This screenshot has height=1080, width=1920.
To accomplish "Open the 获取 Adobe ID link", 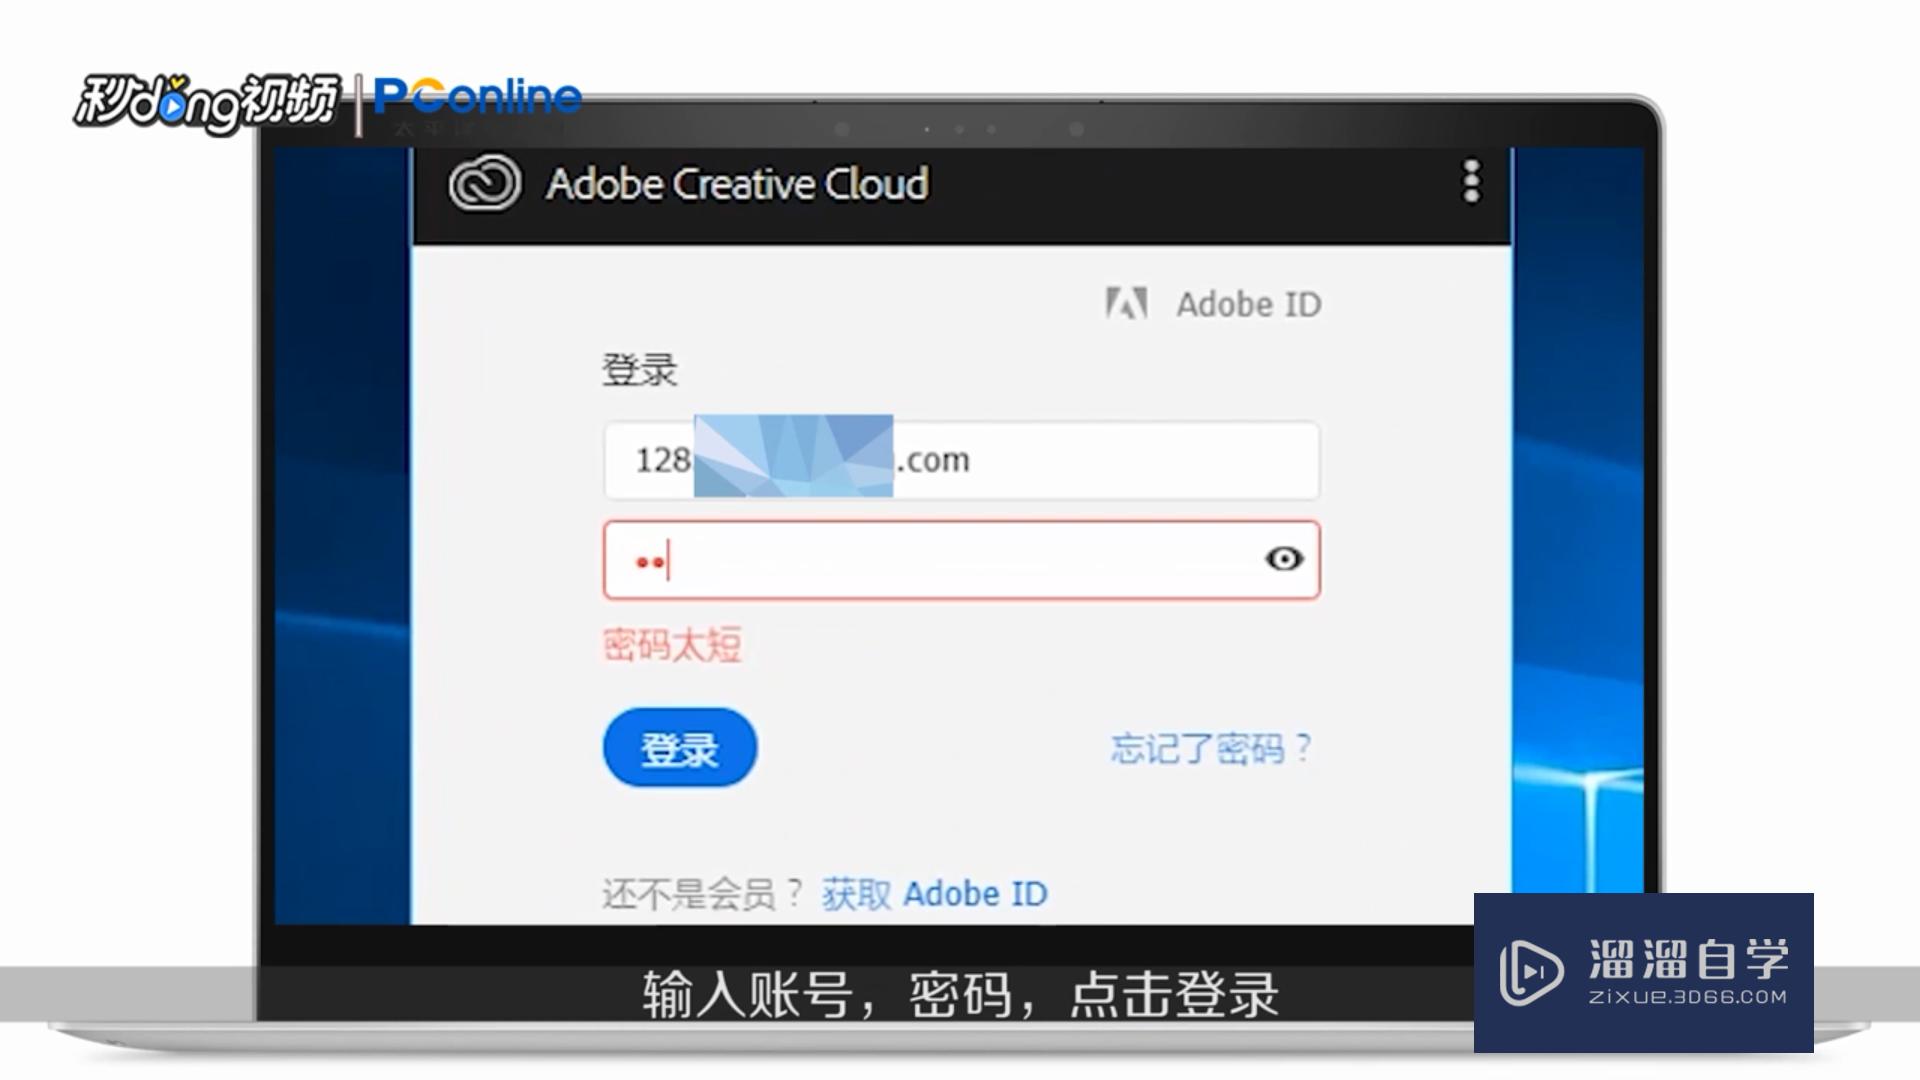I will coord(935,894).
